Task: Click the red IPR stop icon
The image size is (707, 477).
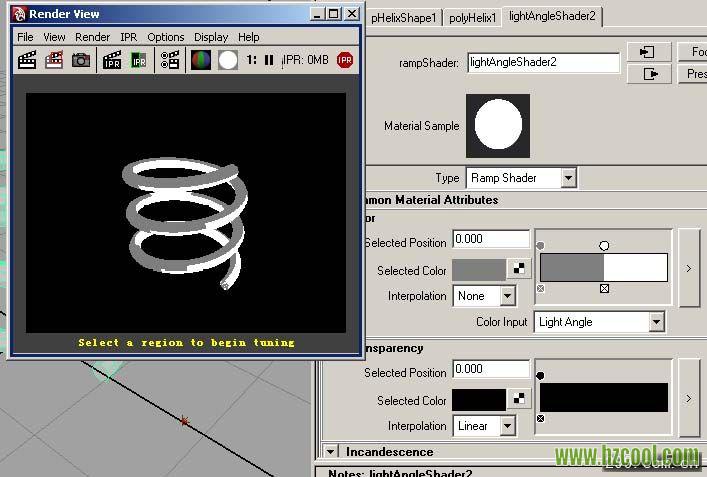Action: [x=345, y=60]
